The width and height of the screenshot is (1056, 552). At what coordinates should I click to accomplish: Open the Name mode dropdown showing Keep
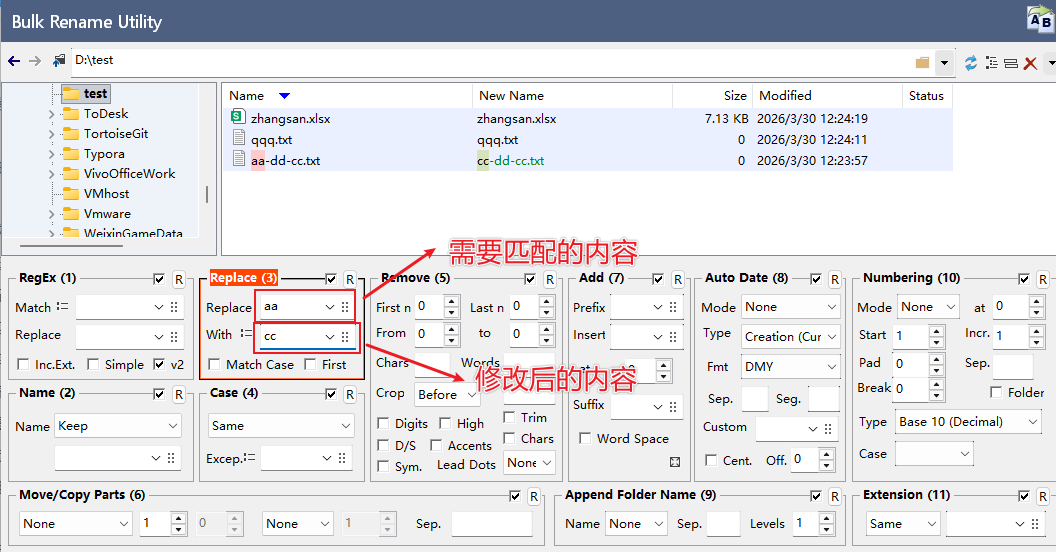tap(118, 426)
